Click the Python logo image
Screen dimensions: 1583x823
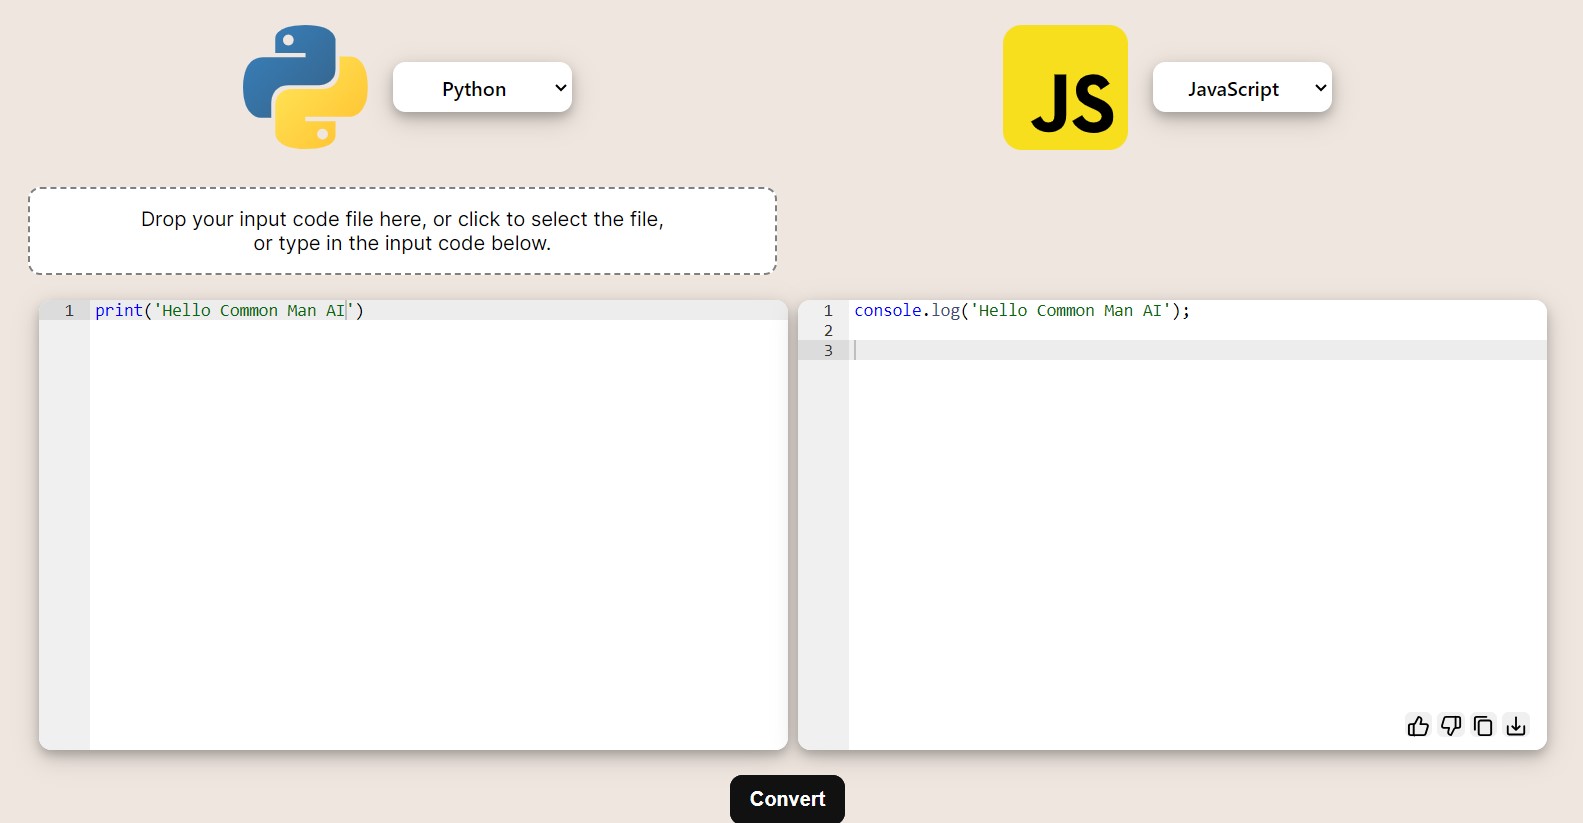coord(305,87)
